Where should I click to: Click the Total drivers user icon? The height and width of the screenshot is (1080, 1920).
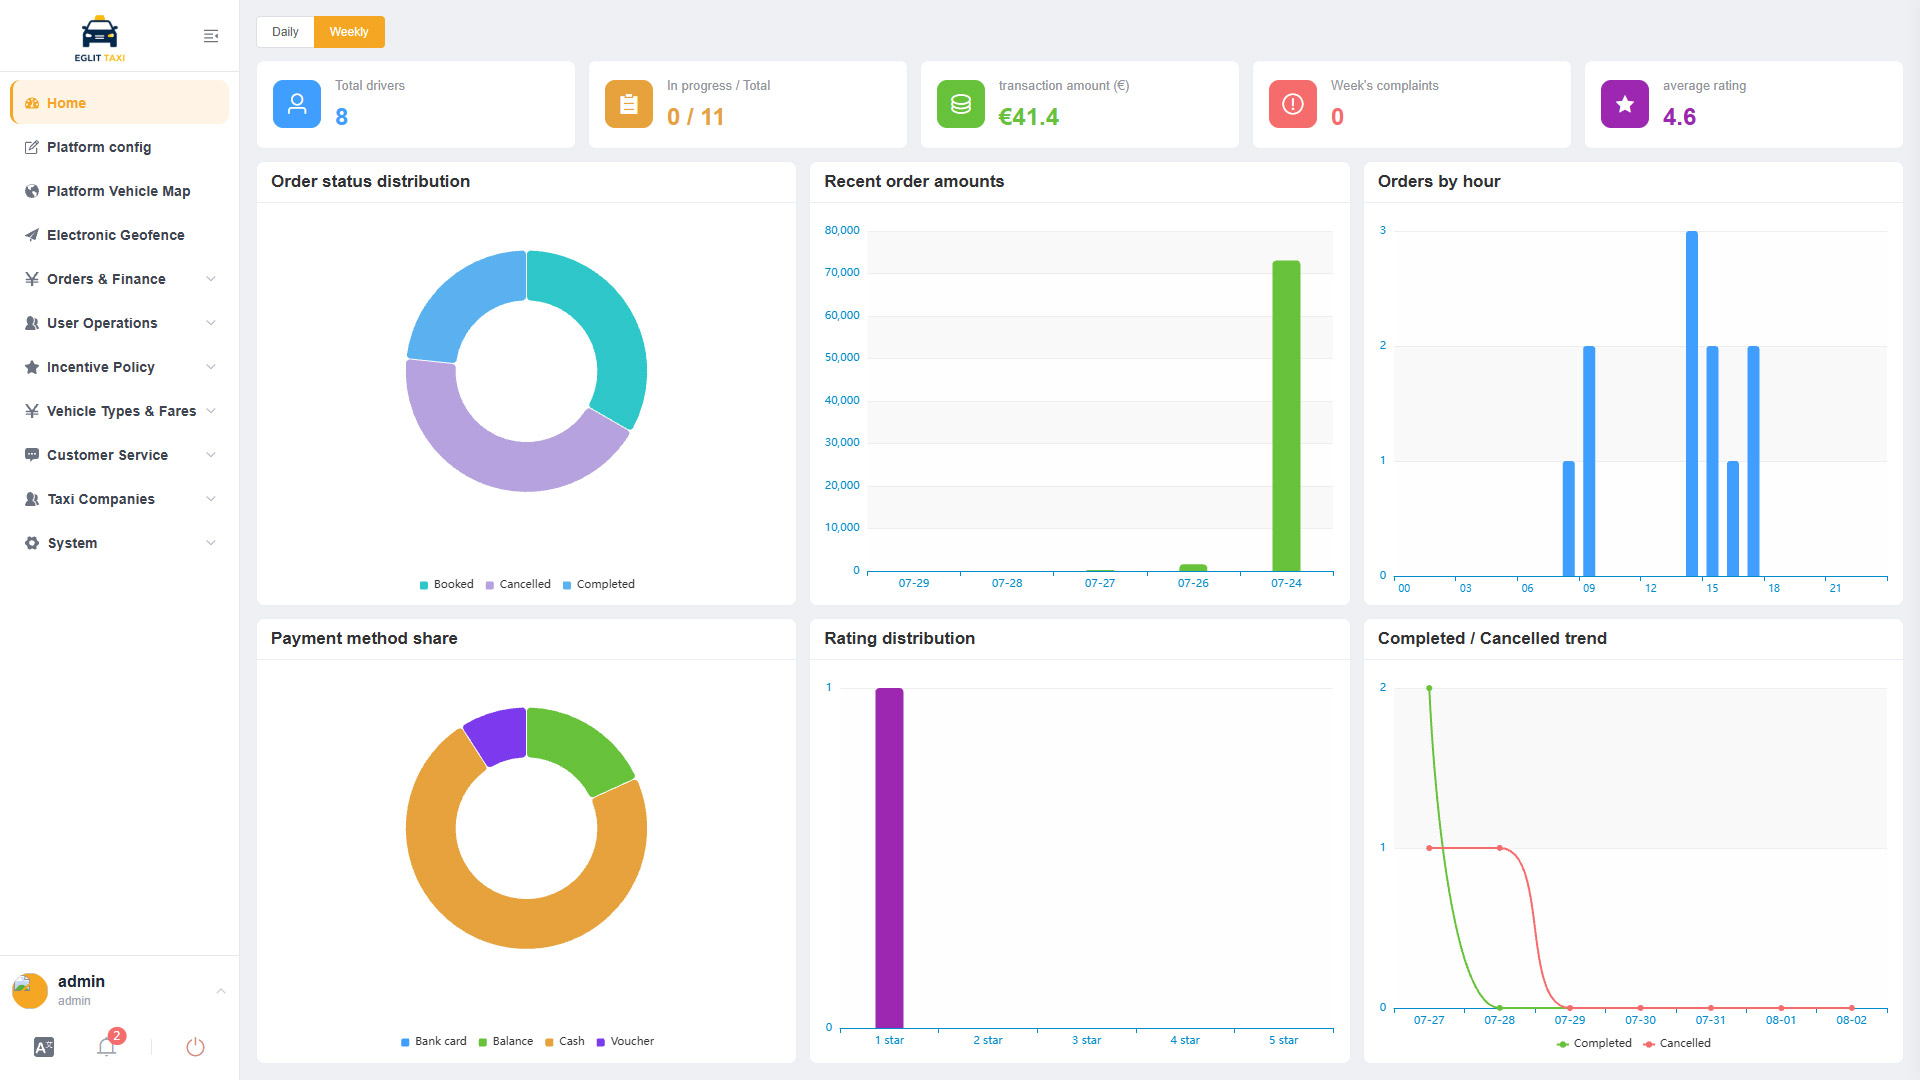pos(297,104)
